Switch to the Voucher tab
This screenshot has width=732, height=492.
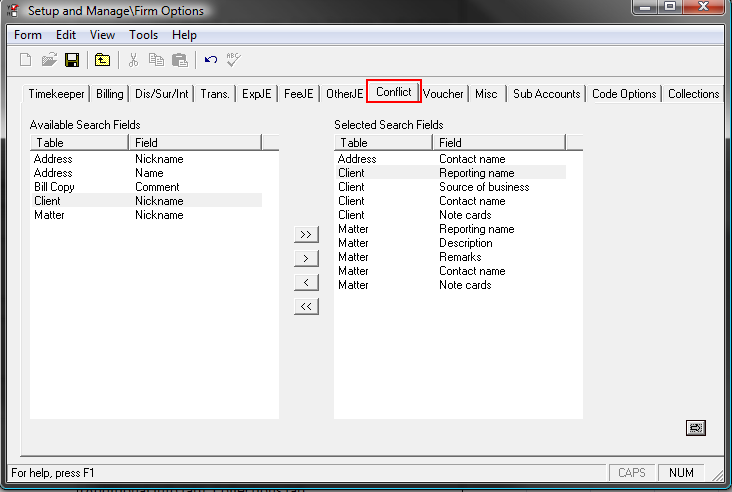point(443,94)
